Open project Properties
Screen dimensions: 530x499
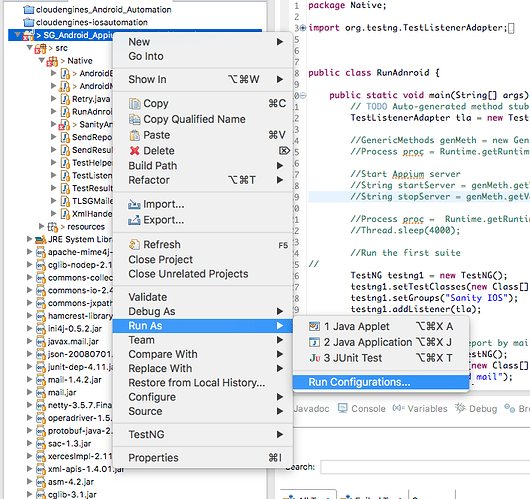pyautogui.click(x=203, y=458)
